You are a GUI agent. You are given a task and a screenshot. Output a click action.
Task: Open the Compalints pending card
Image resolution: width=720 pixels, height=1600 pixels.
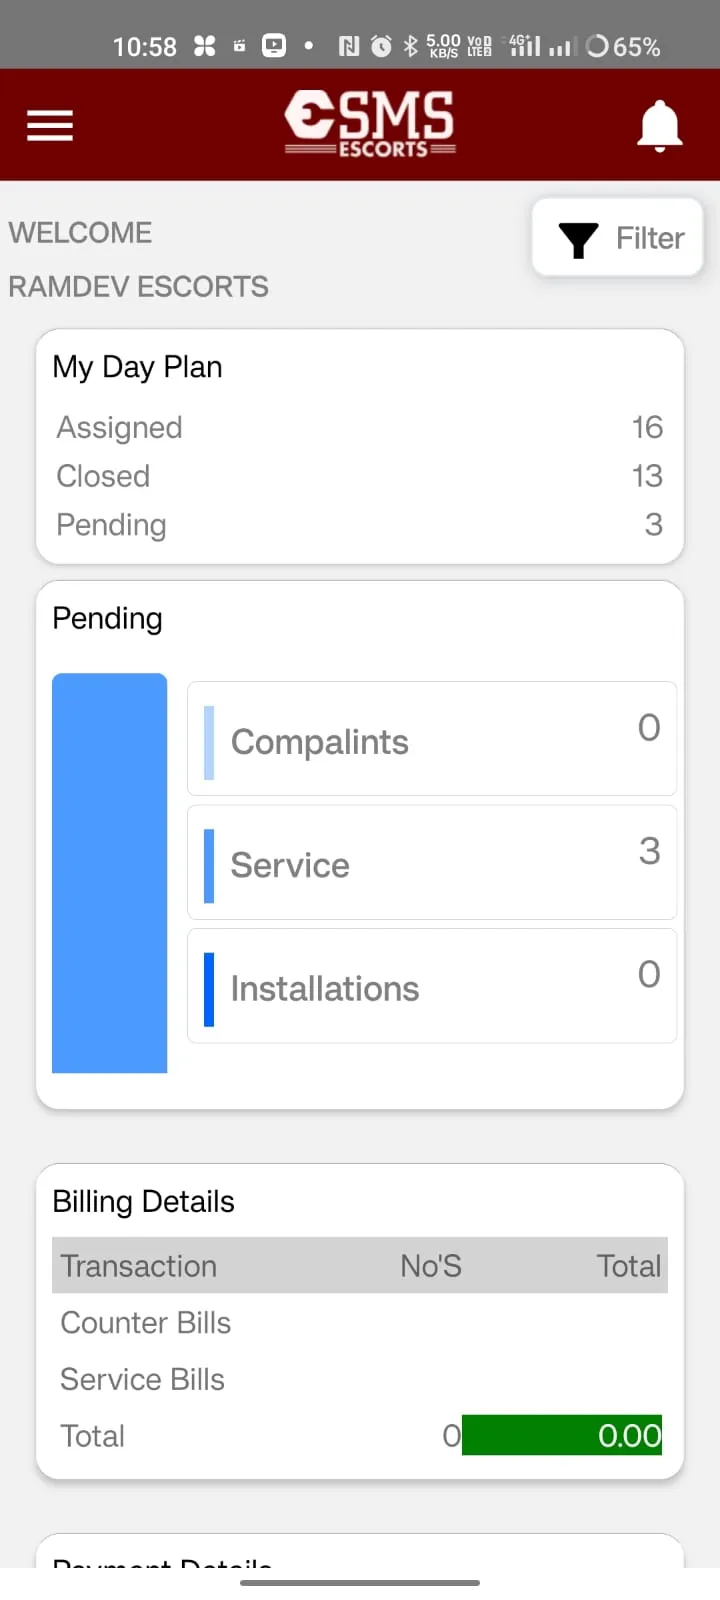tap(432, 740)
